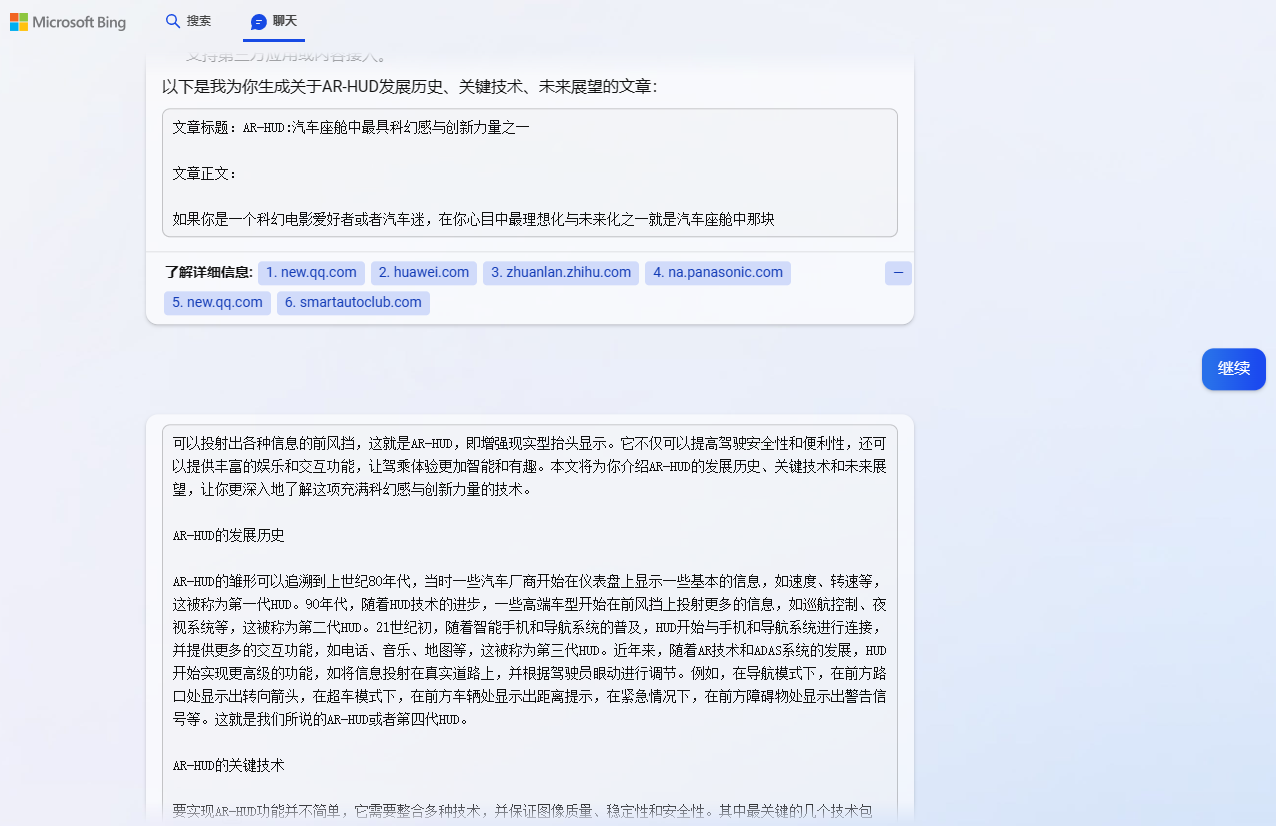
Task: Open the smartautoclub.com reference
Action: click(353, 302)
